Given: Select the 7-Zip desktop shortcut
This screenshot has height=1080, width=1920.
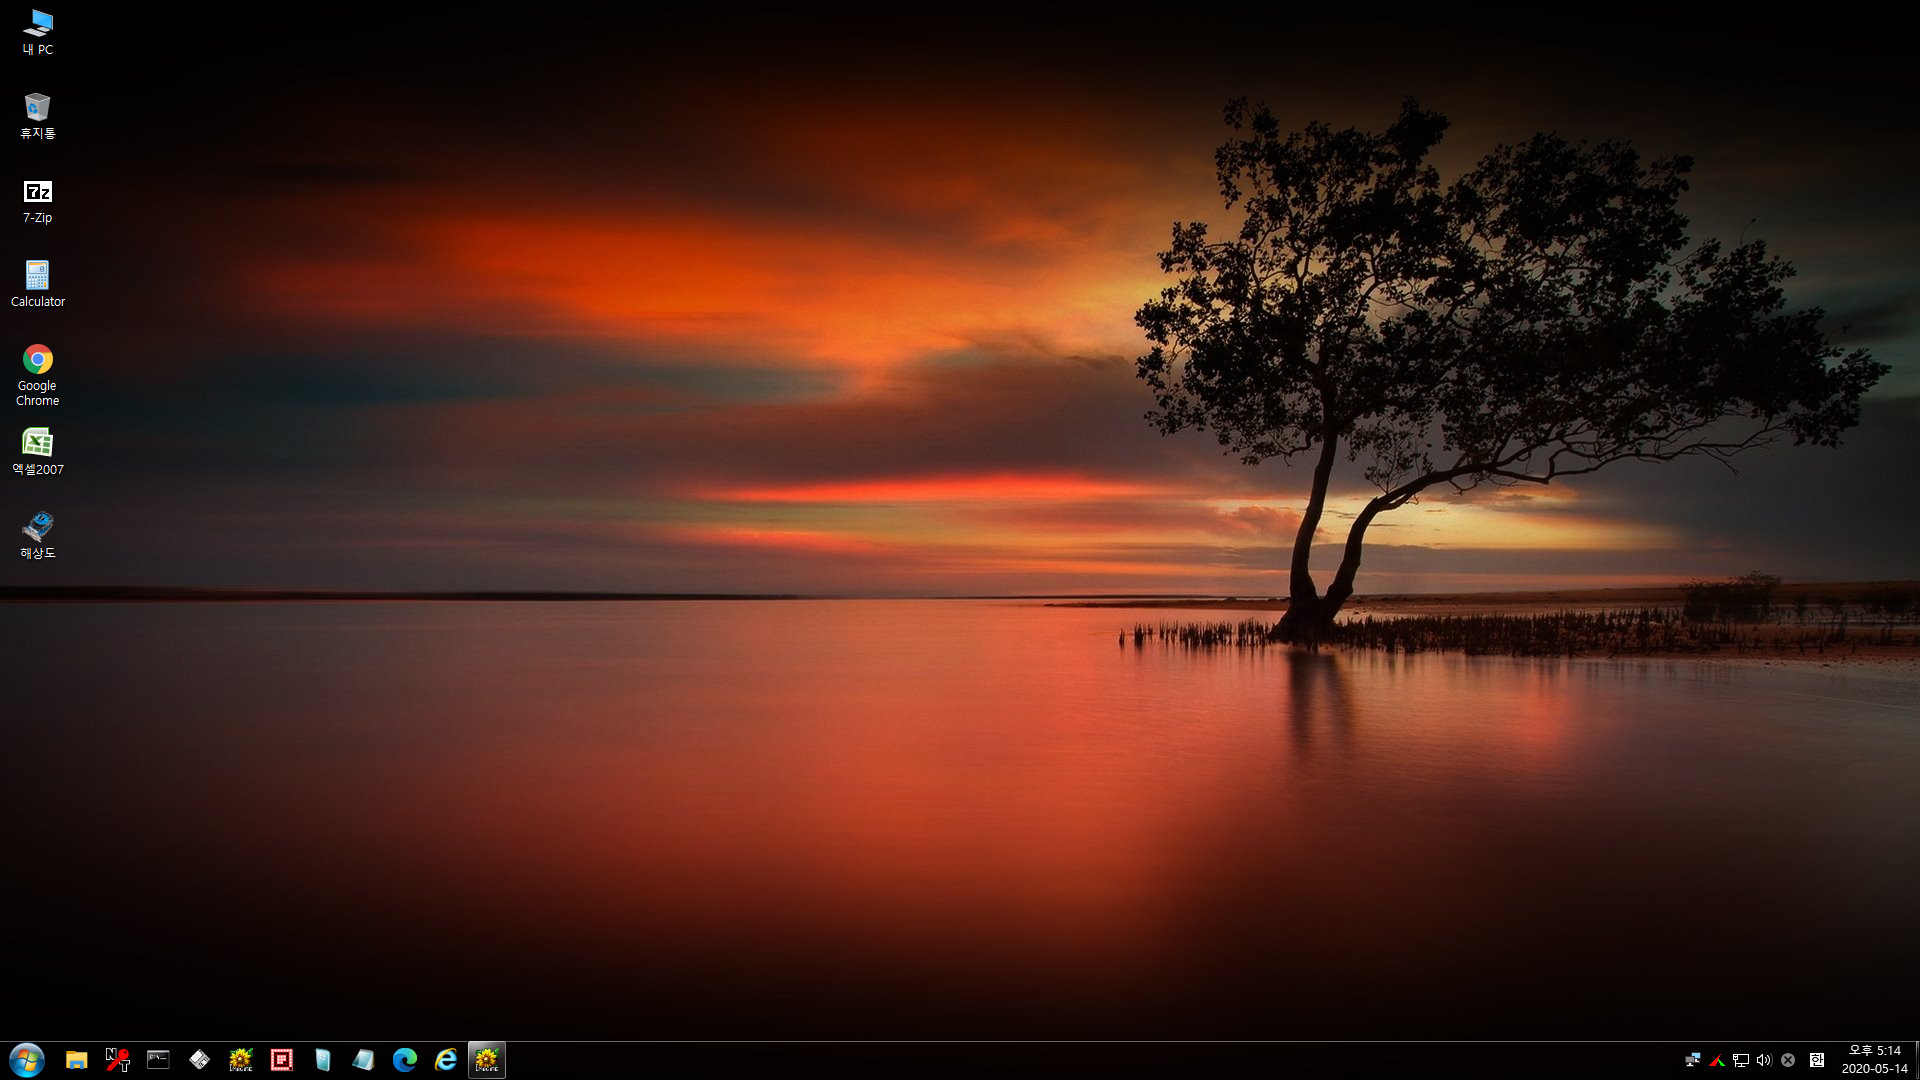Looking at the screenshot, I should tap(38, 200).
